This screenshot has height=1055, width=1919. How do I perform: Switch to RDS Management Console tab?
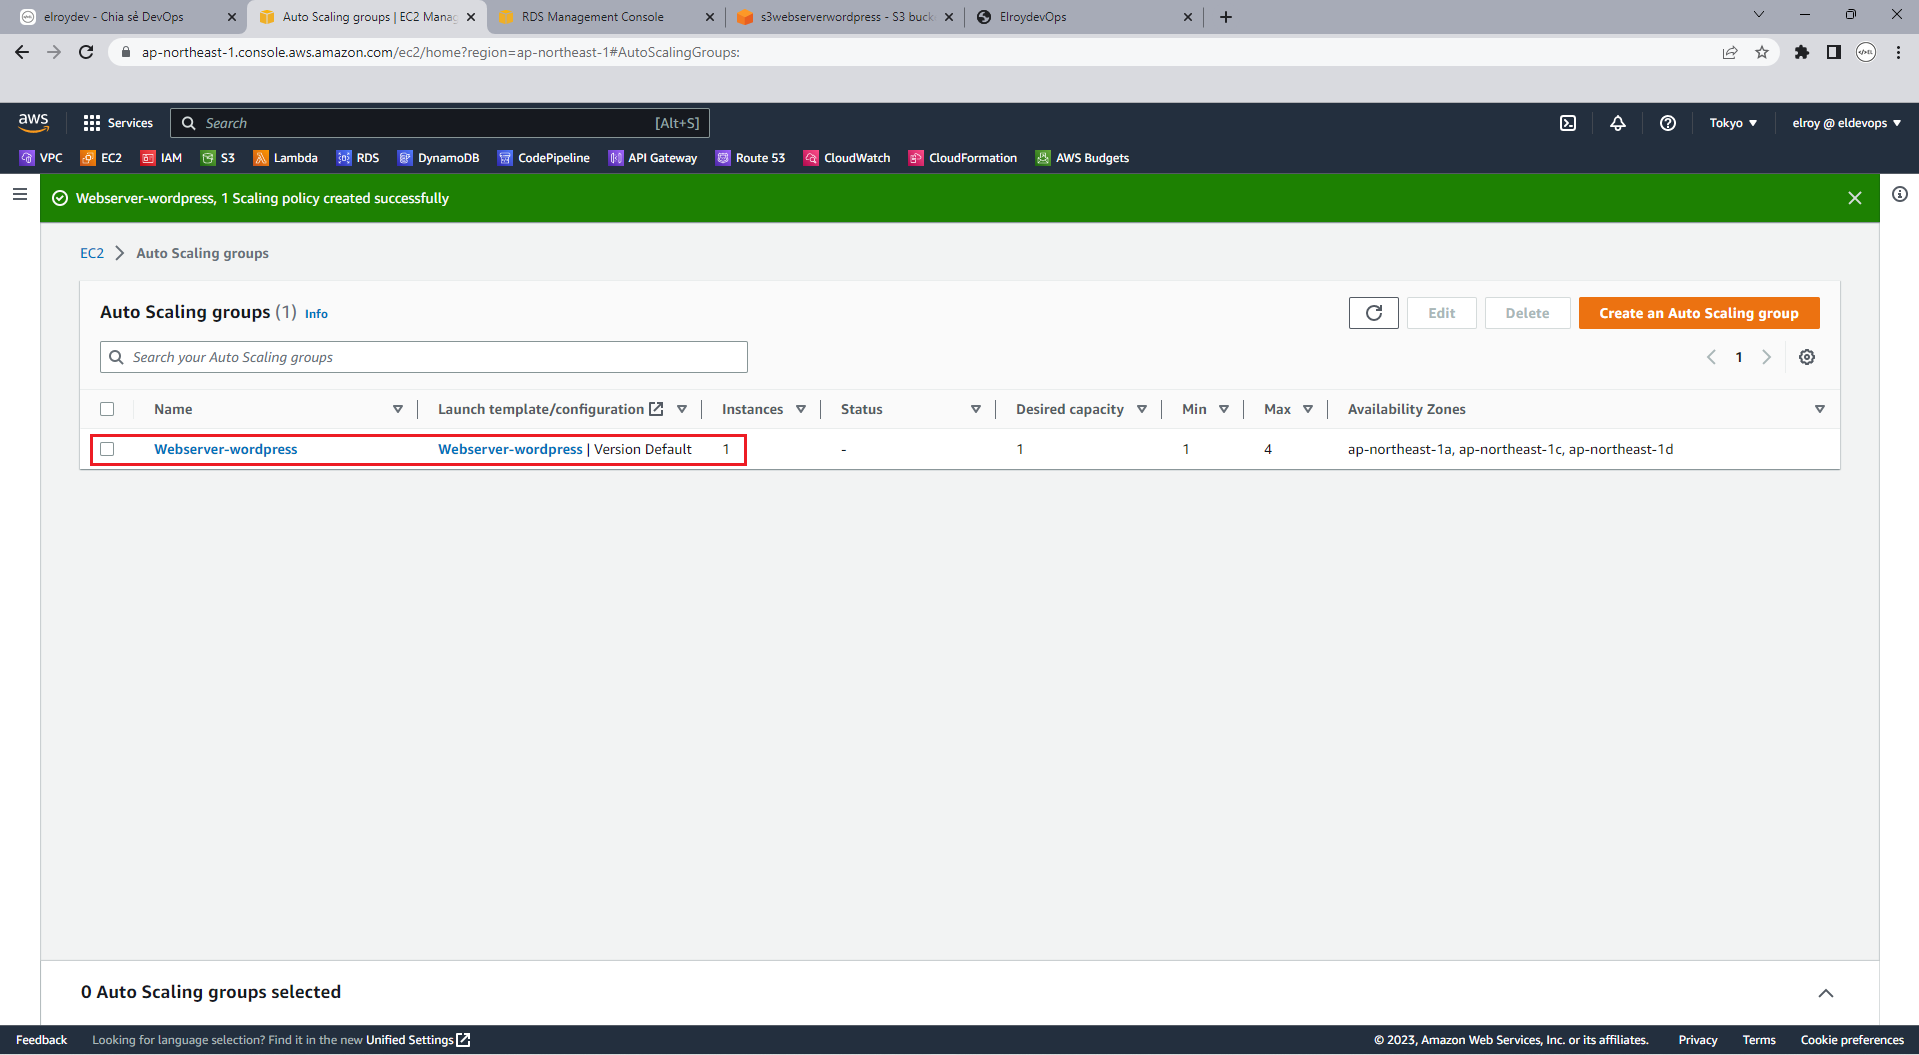[604, 17]
